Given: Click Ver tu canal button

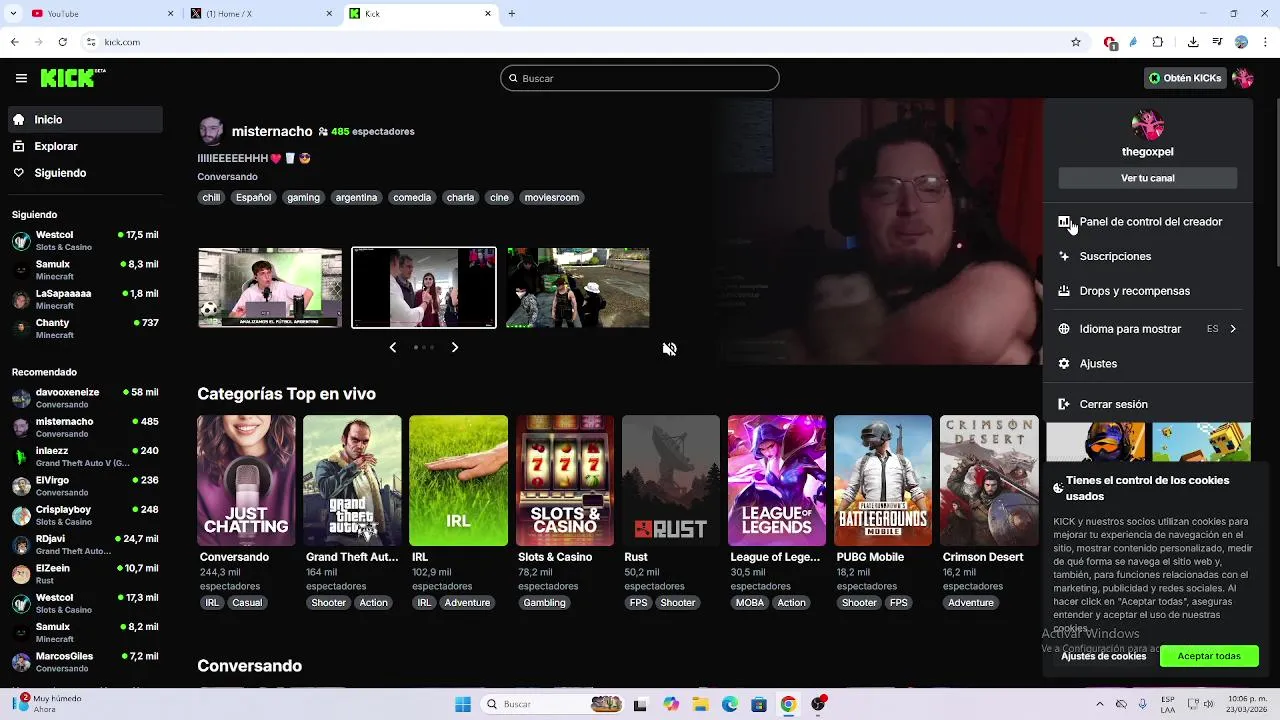Looking at the screenshot, I should 1148,178.
